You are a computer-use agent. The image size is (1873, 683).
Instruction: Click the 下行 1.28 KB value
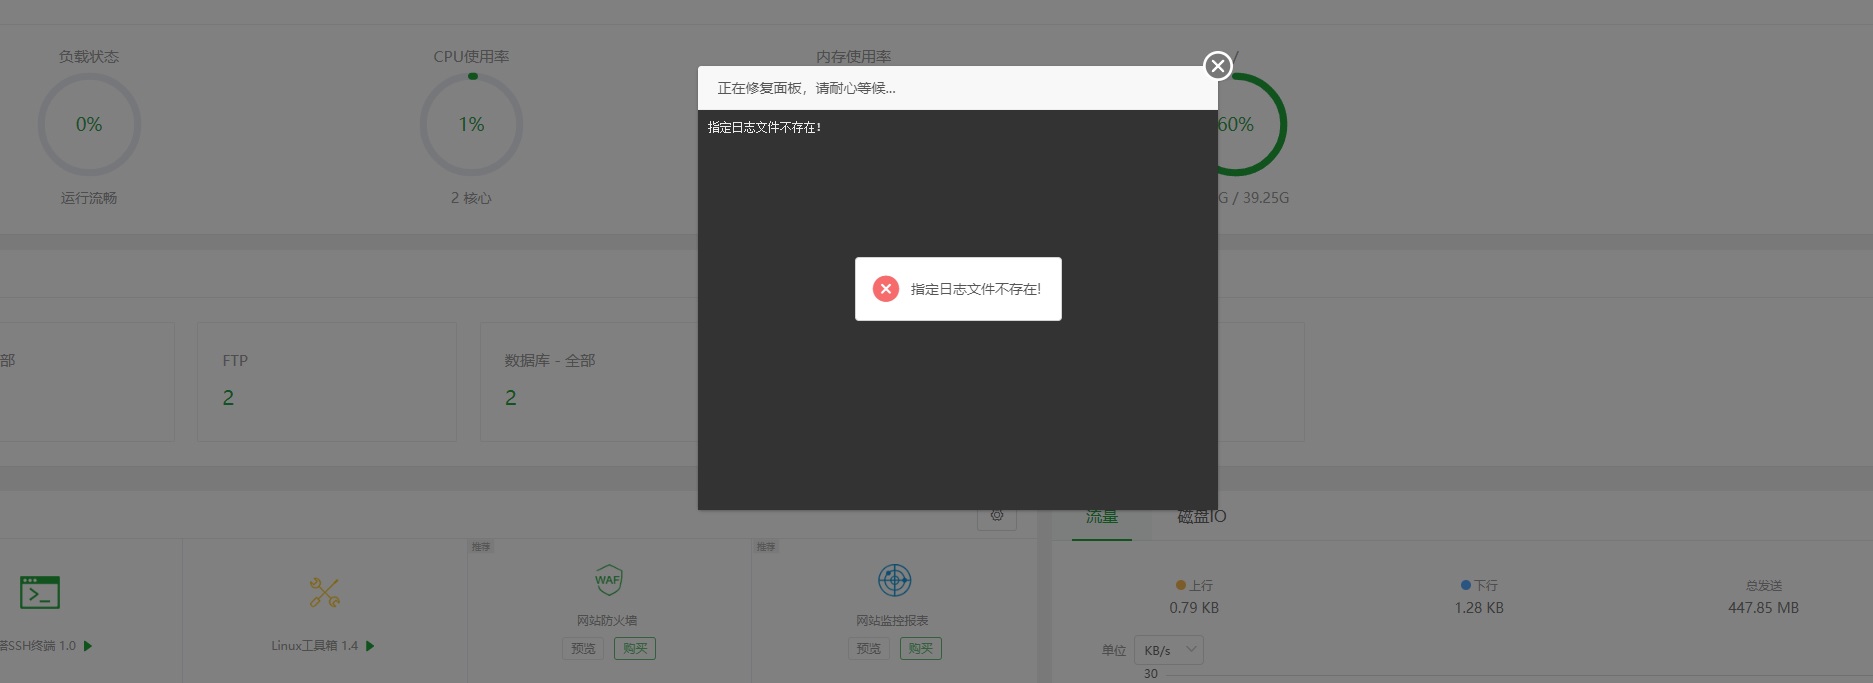[1479, 608]
